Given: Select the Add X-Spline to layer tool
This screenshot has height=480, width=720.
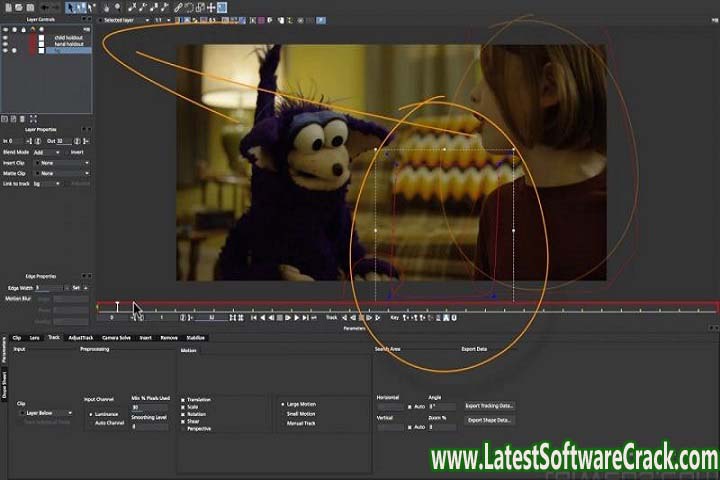Looking at the screenshot, I should tap(143, 7).
